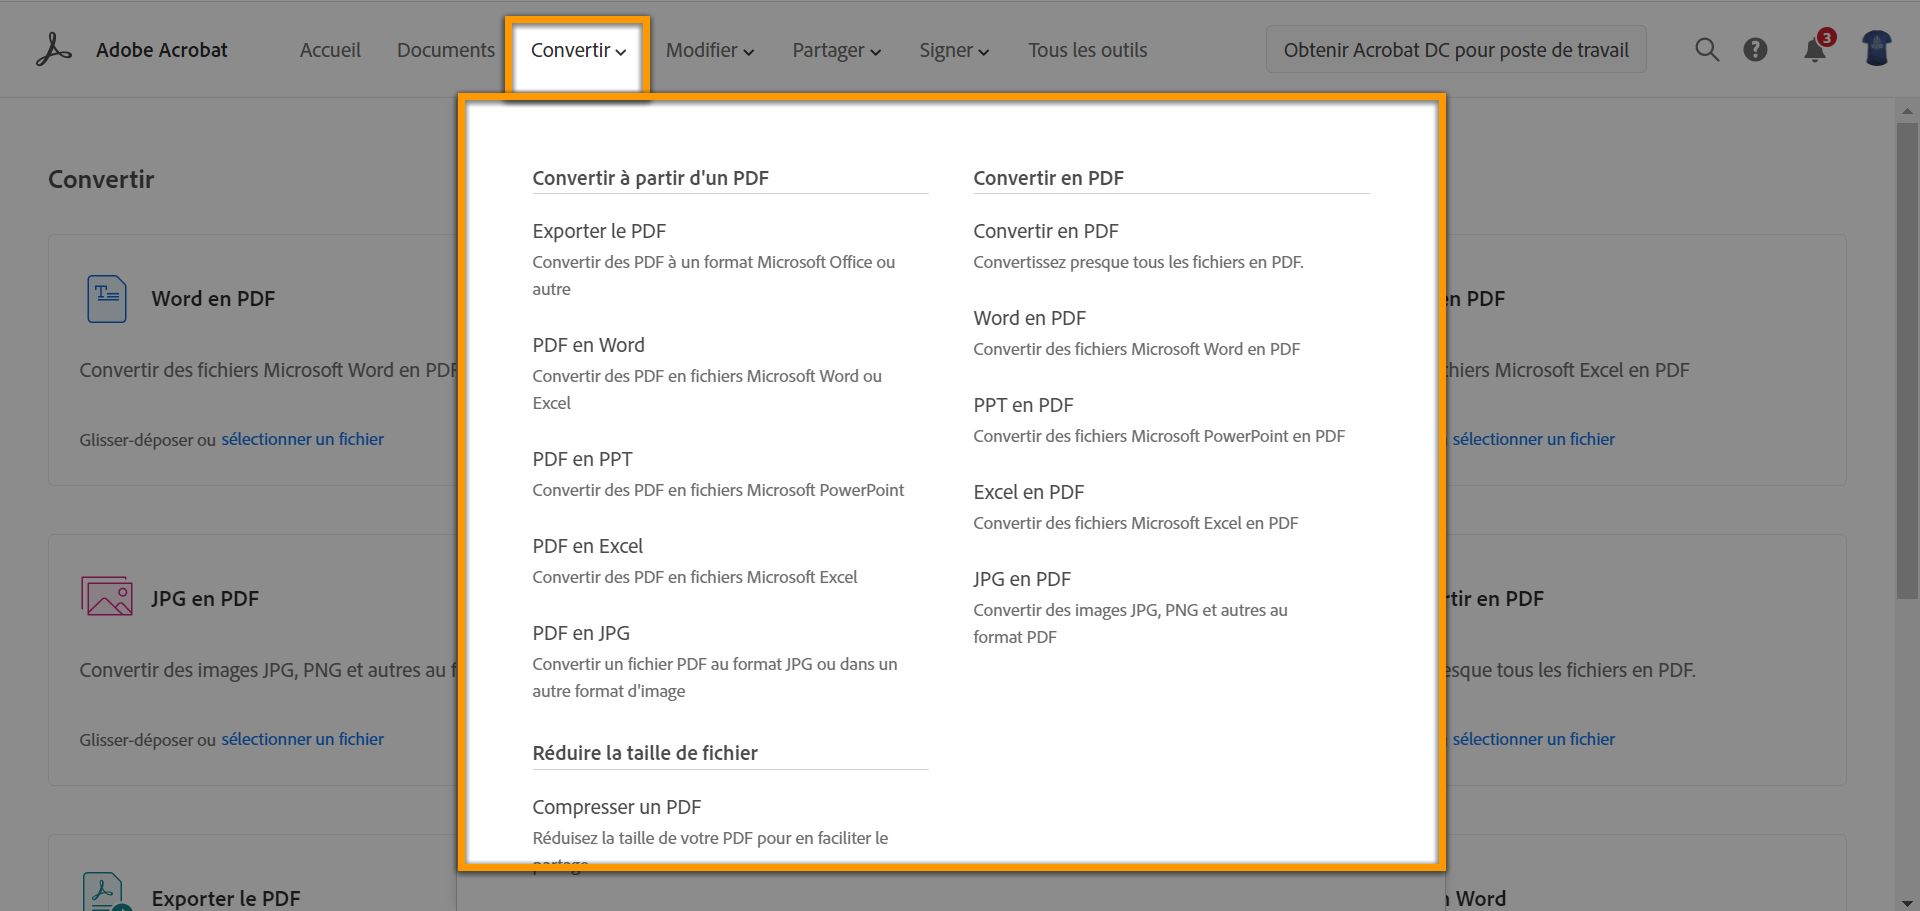Image resolution: width=1920 pixels, height=911 pixels.
Task: Select Compresser un PDF menu entry
Action: tap(616, 807)
